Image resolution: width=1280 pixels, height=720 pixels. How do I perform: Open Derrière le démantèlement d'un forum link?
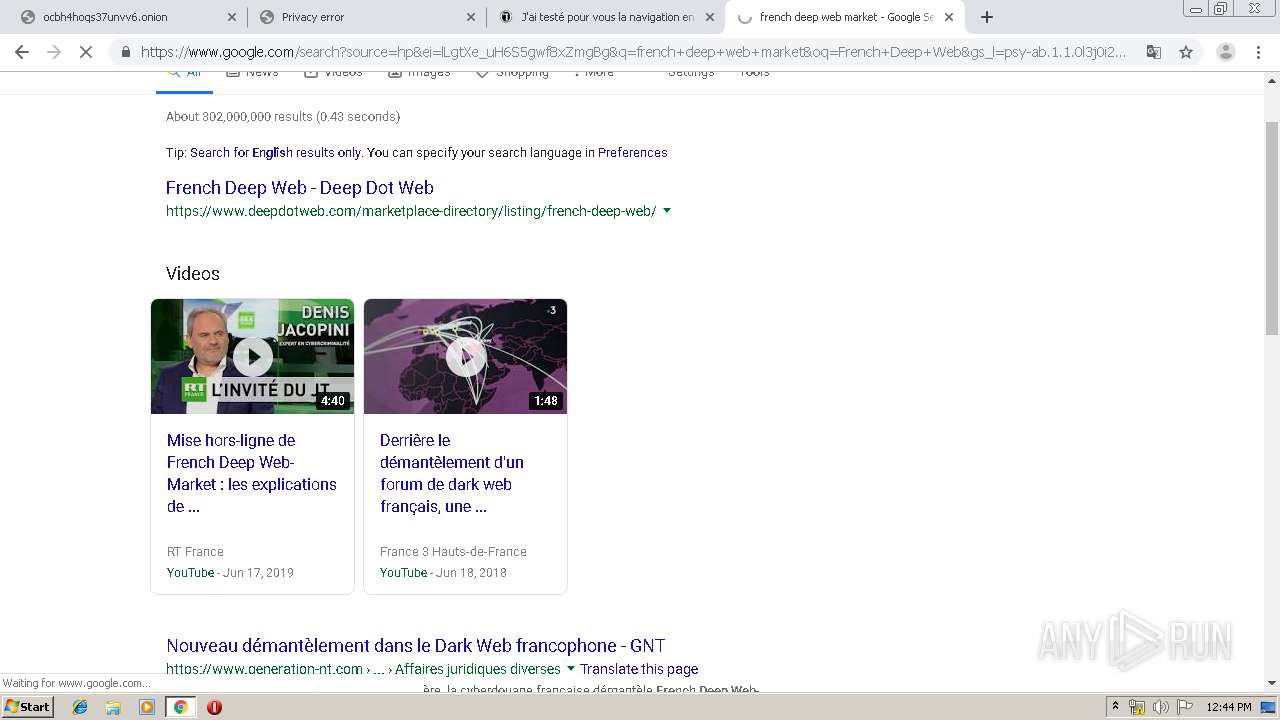(x=452, y=473)
